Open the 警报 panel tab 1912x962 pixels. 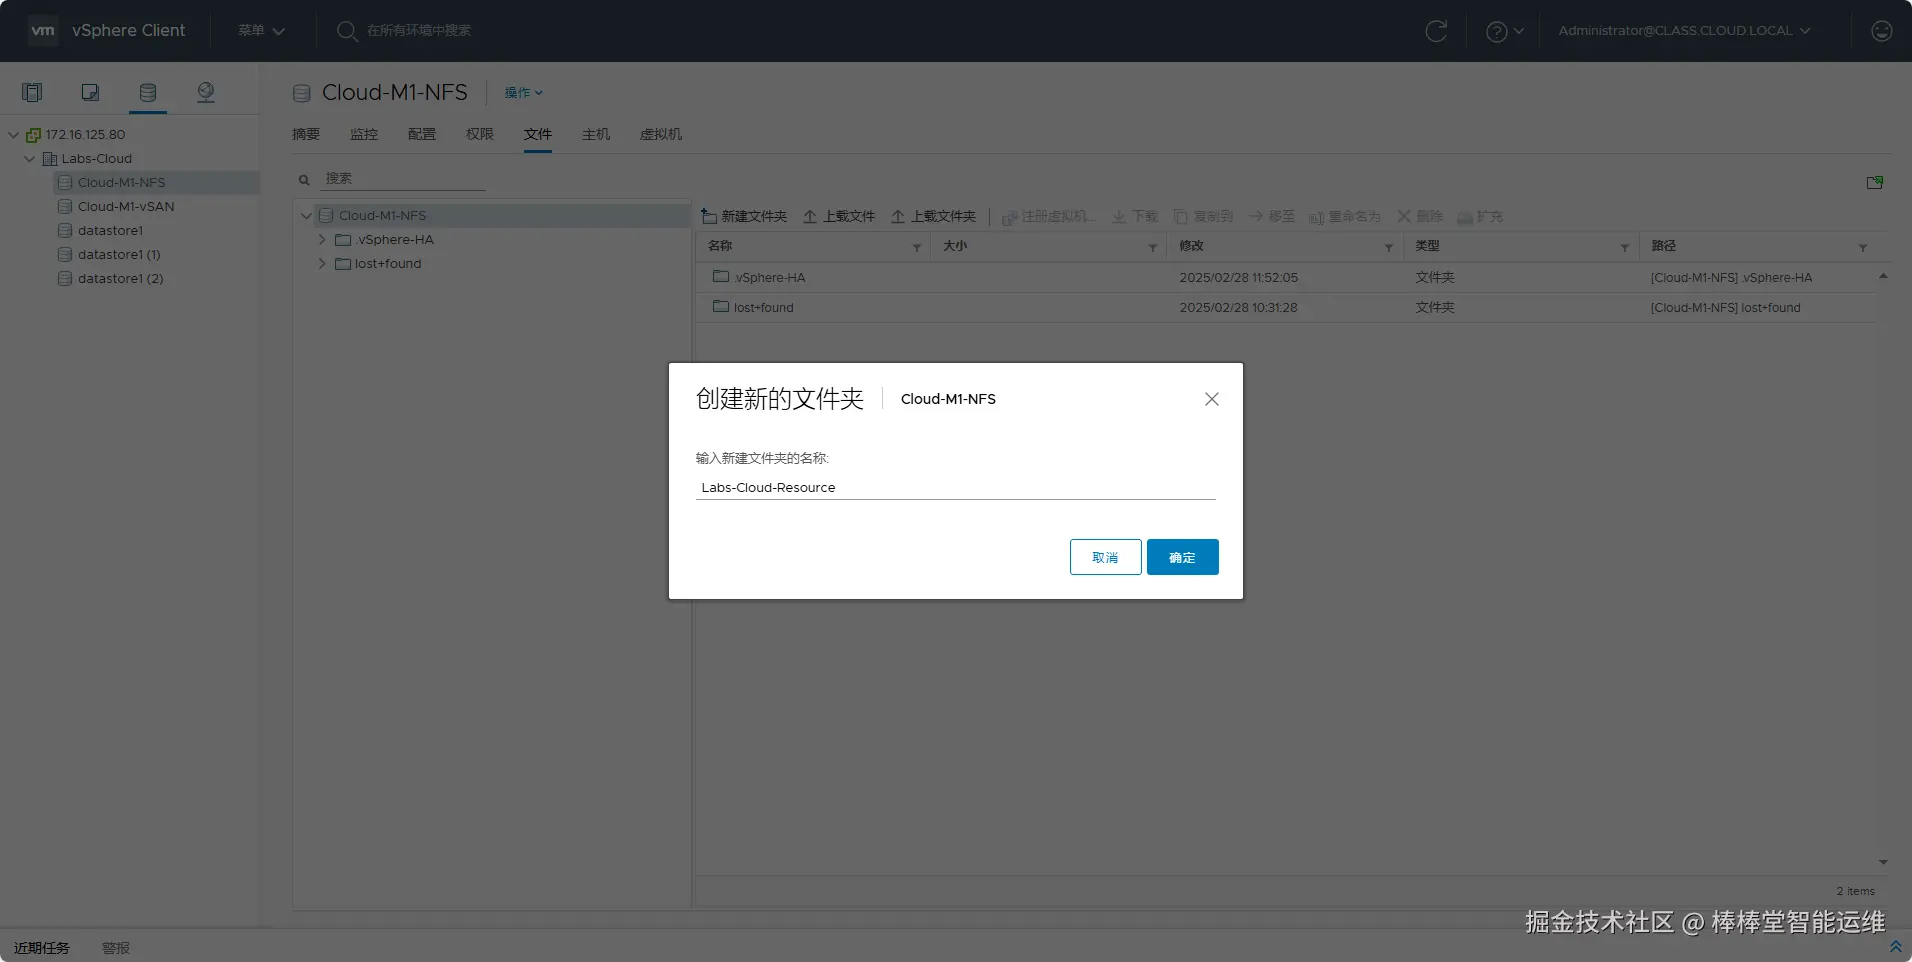click(116, 948)
